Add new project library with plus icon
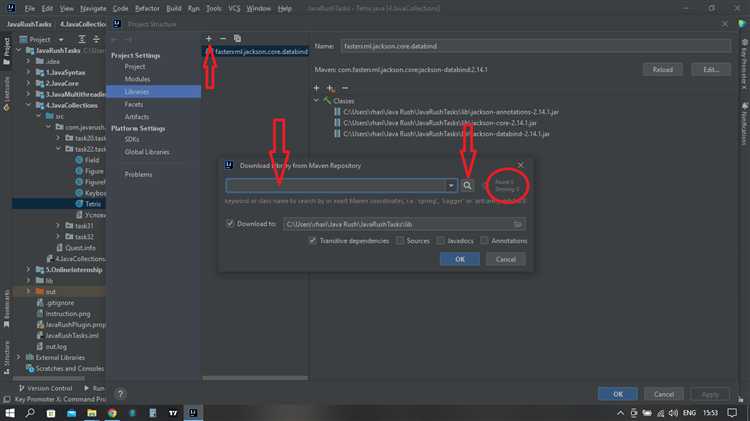Viewport: 750px width, 421px height. (x=209, y=38)
